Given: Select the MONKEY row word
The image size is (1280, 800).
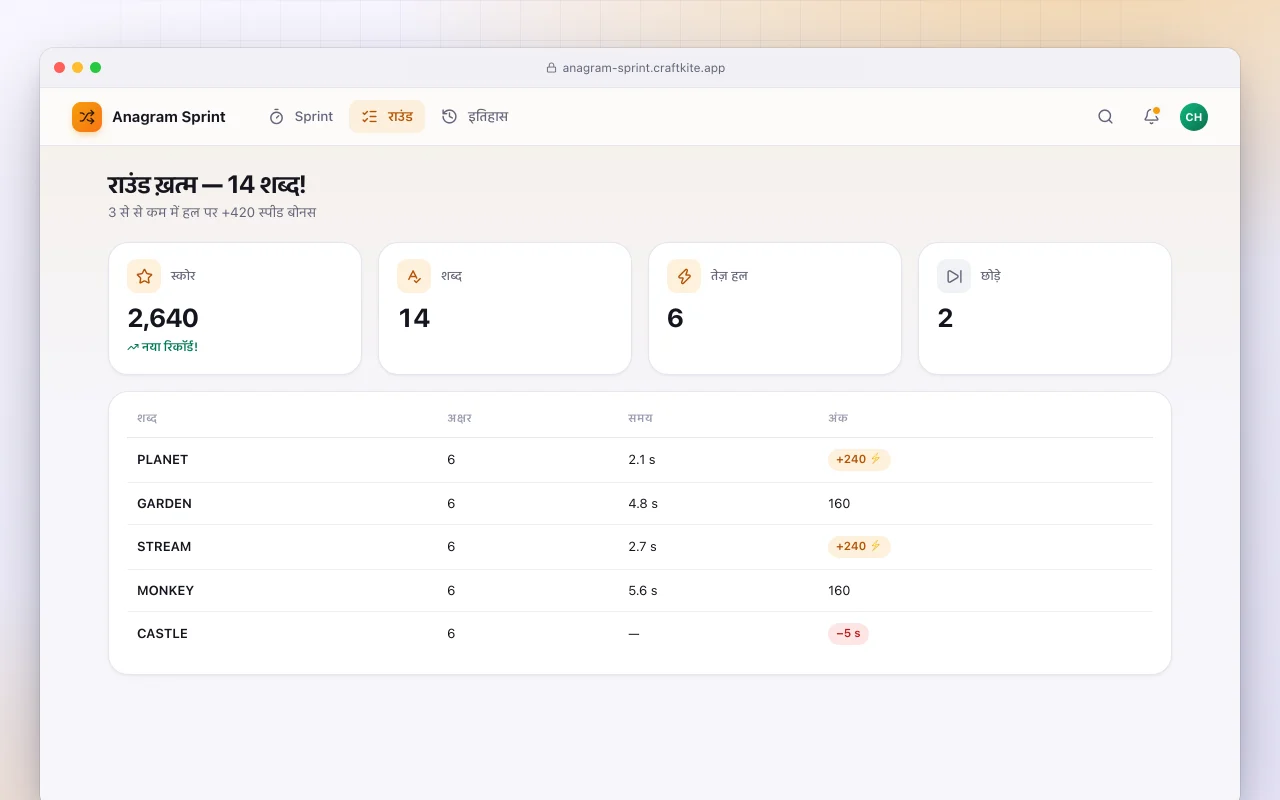Looking at the screenshot, I should click(x=166, y=591).
